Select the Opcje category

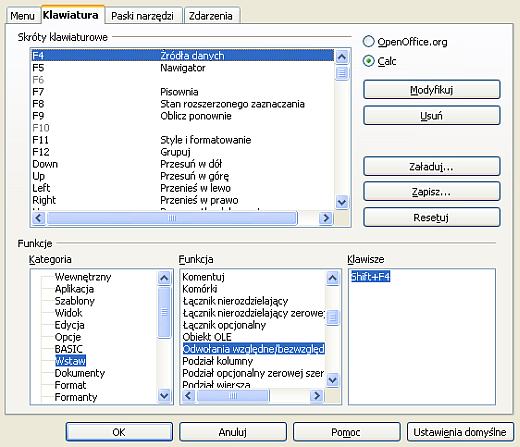[68, 337]
